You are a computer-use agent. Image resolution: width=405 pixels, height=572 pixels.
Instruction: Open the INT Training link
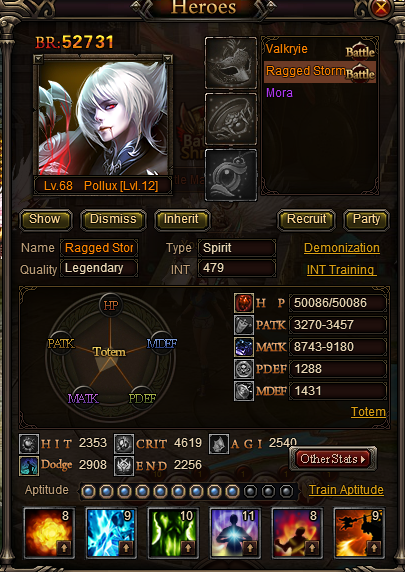pos(340,270)
